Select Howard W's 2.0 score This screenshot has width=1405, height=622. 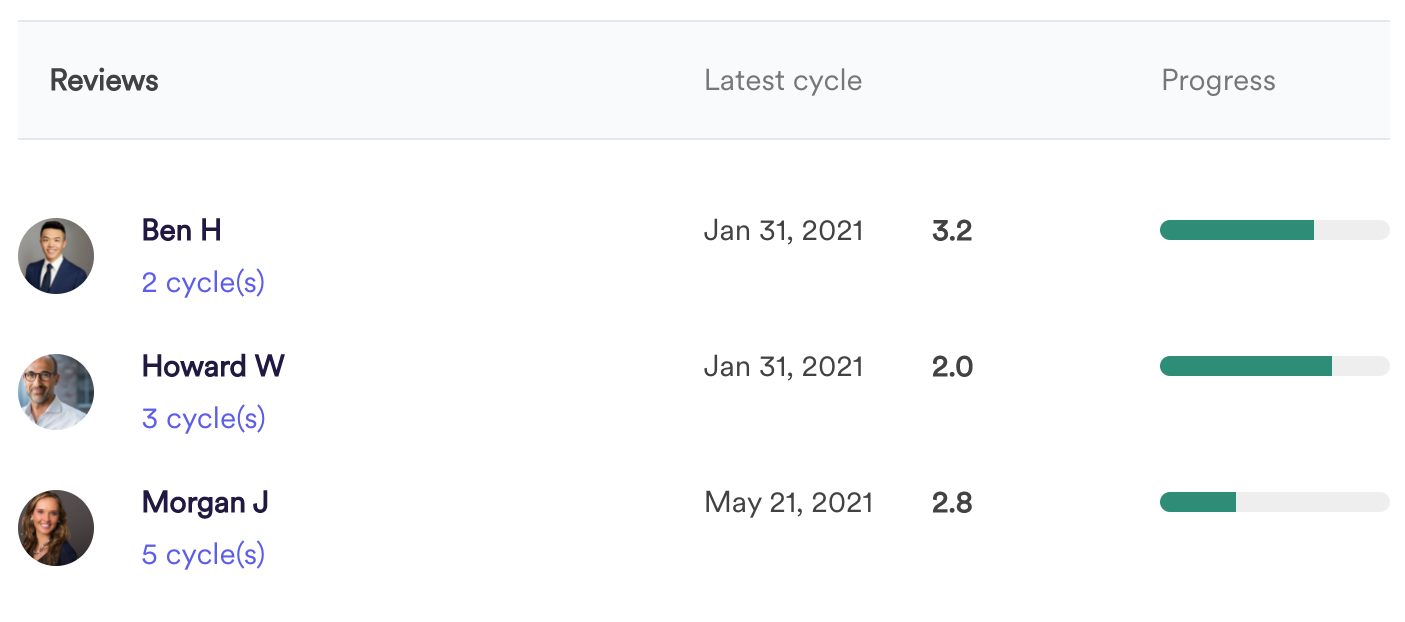952,367
